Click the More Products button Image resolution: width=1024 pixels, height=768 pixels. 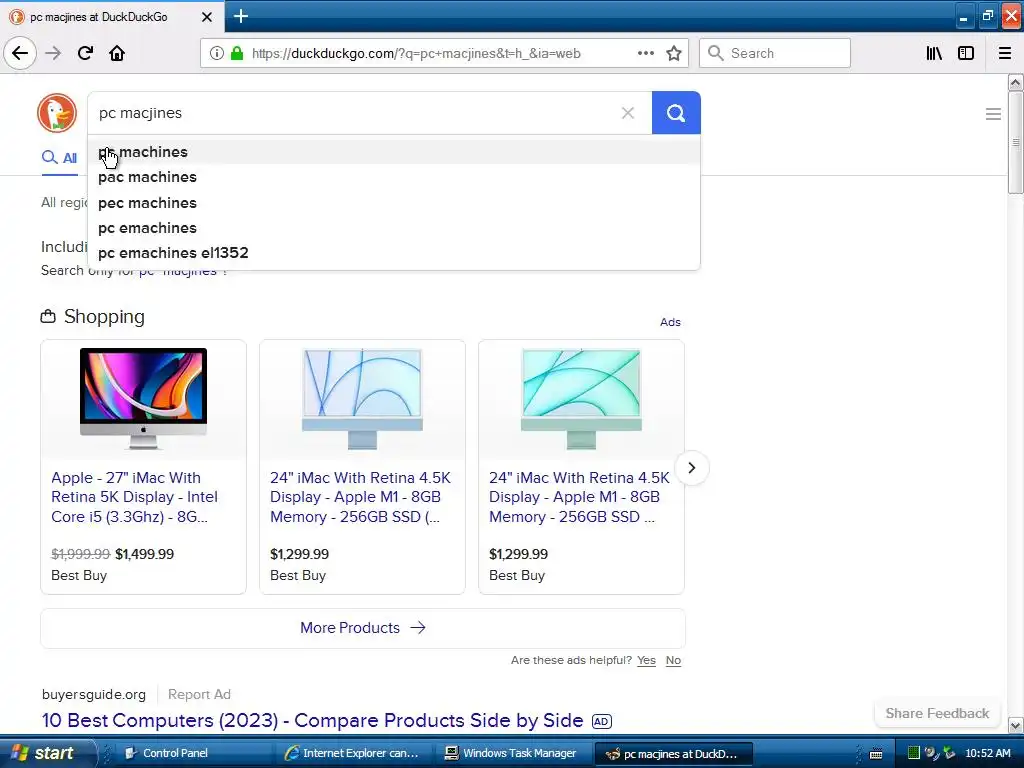(x=363, y=628)
